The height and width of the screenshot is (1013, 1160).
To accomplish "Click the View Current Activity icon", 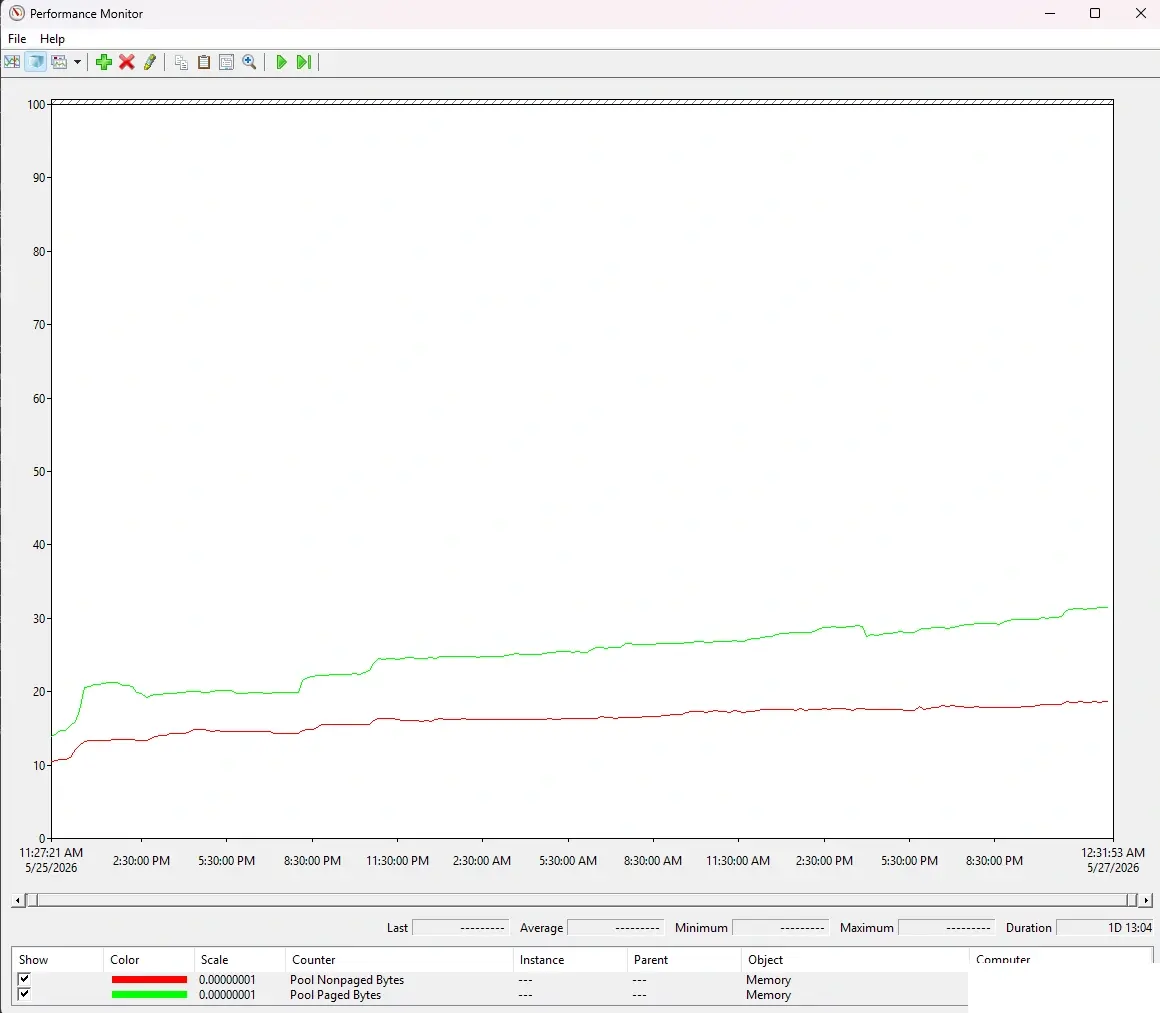I will pos(12,62).
